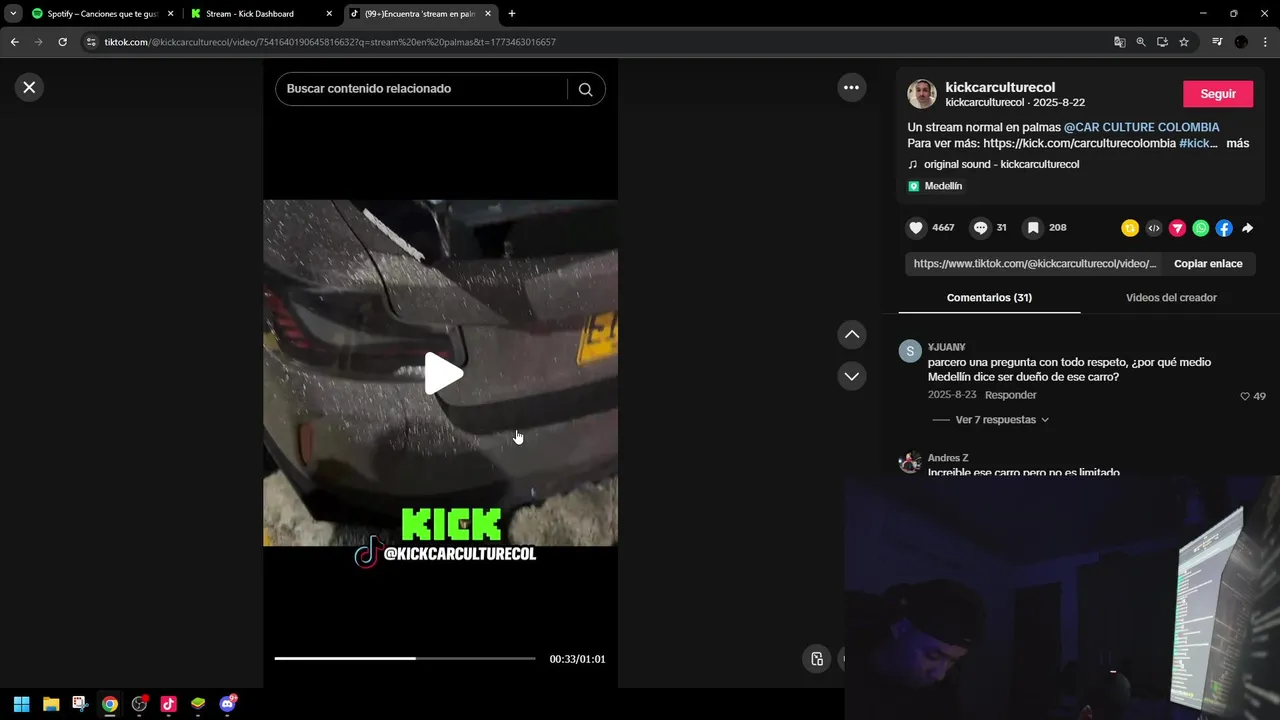Open the Chrome profile avatar
Image resolution: width=1280 pixels, height=720 pixels.
pyautogui.click(x=1241, y=42)
